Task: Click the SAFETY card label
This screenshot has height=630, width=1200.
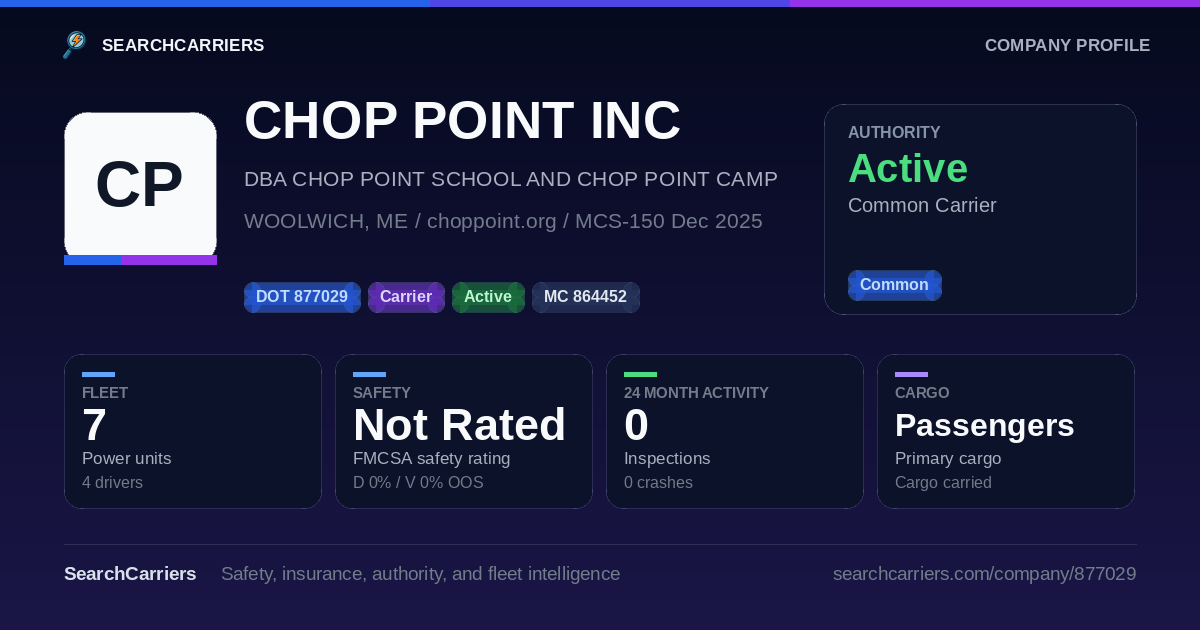Action: pyautogui.click(x=382, y=393)
